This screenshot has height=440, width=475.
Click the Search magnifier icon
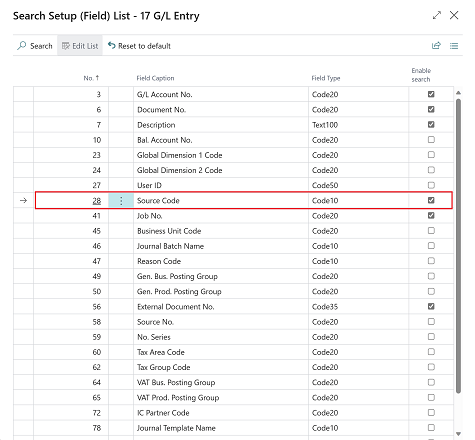pos(22,46)
